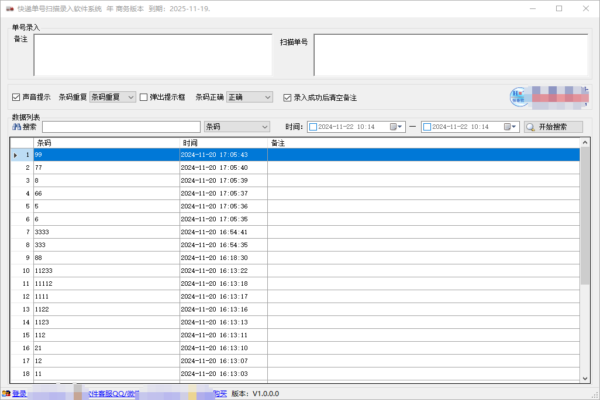Open calendar picker for start time
Screen dimensions: 600x400
[x=400, y=127]
